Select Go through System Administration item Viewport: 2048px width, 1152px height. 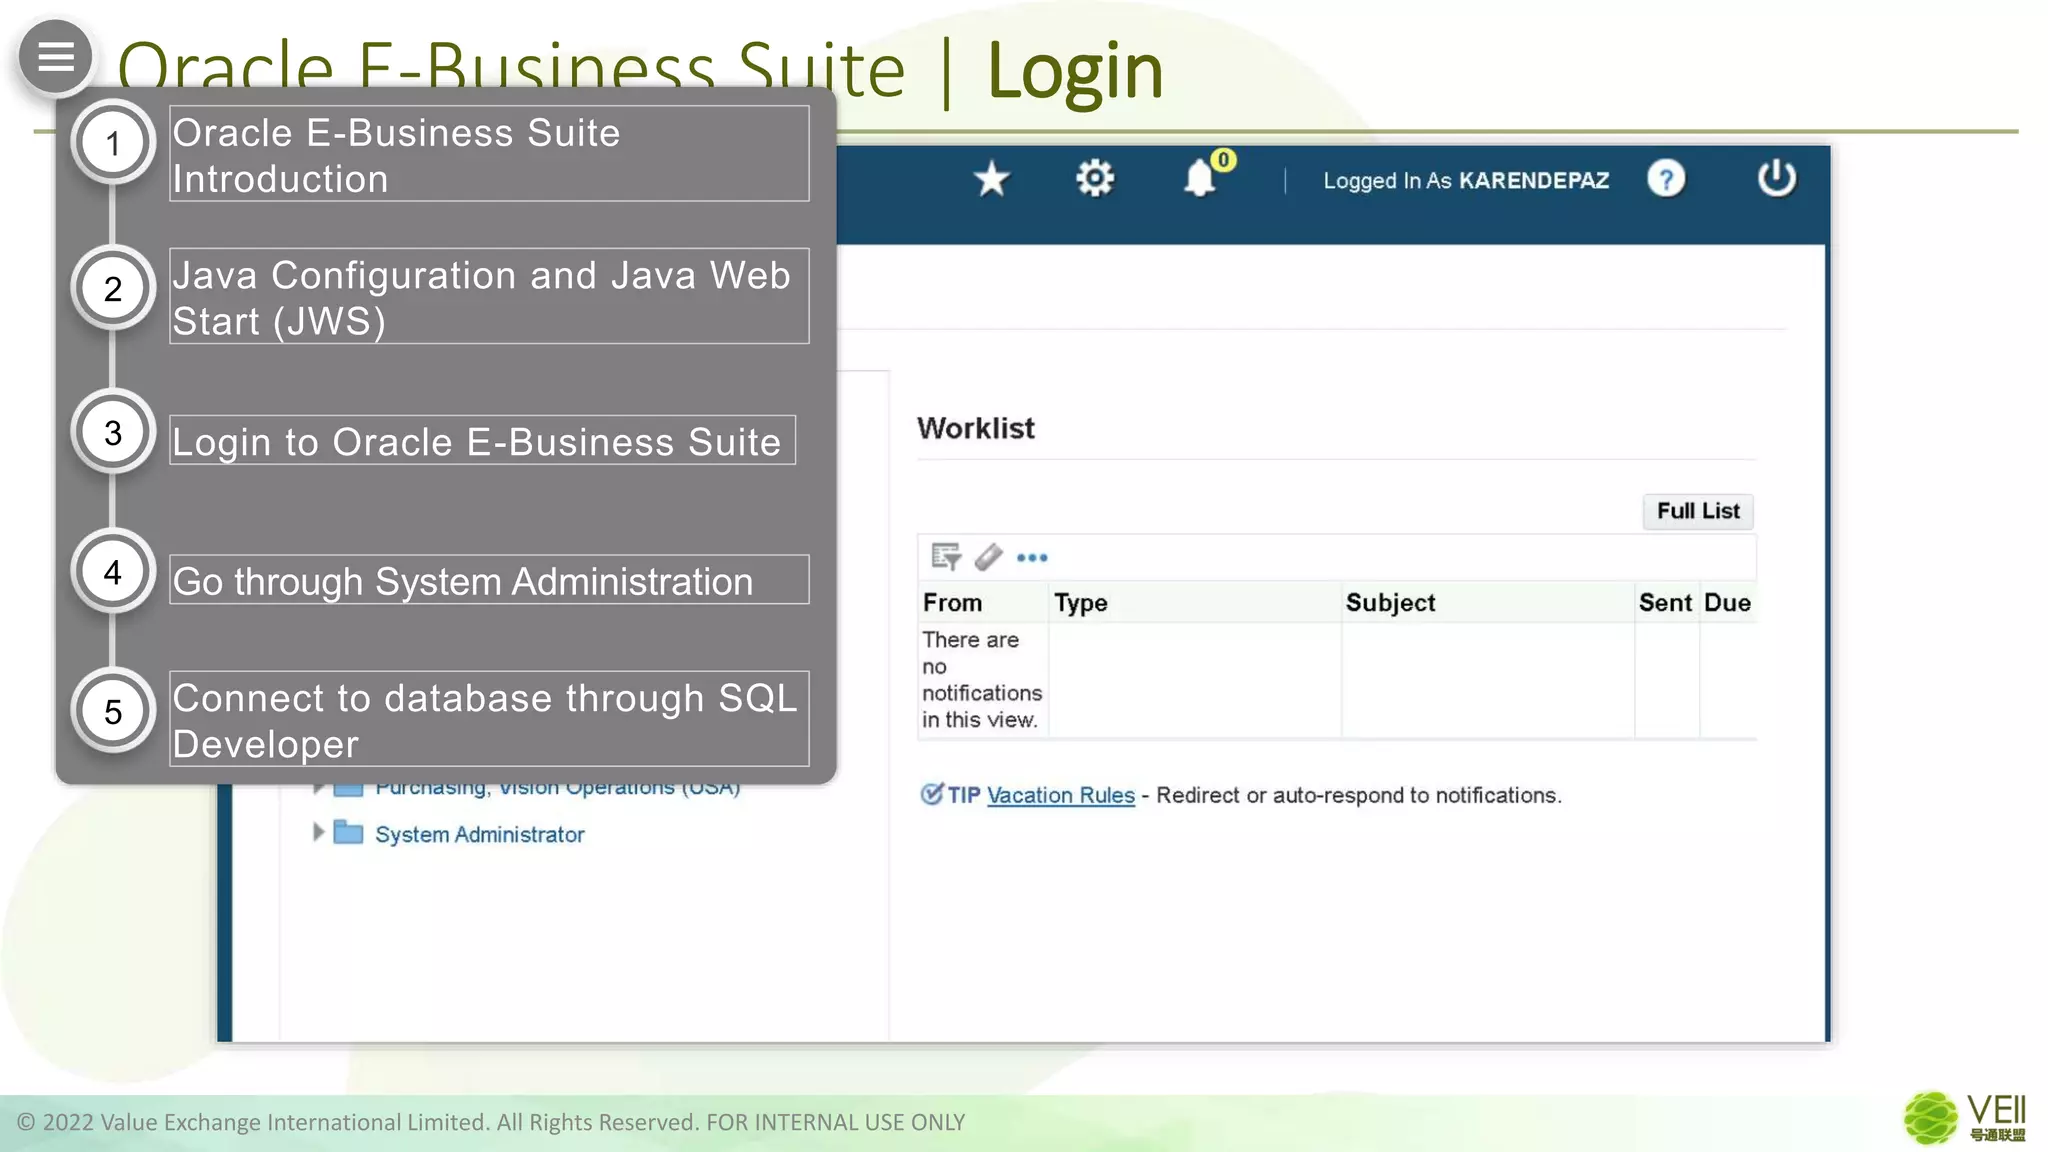coord(489,580)
